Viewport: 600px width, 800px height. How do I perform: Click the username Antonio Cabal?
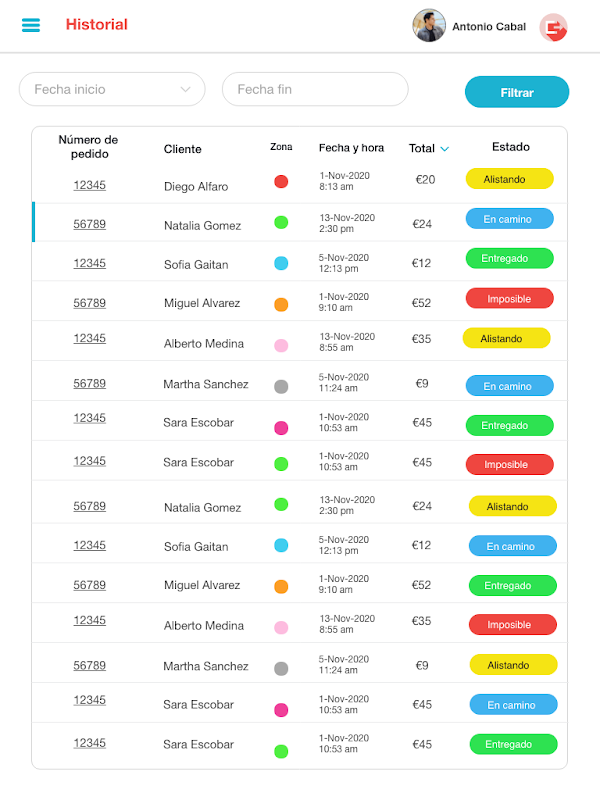coord(489,27)
